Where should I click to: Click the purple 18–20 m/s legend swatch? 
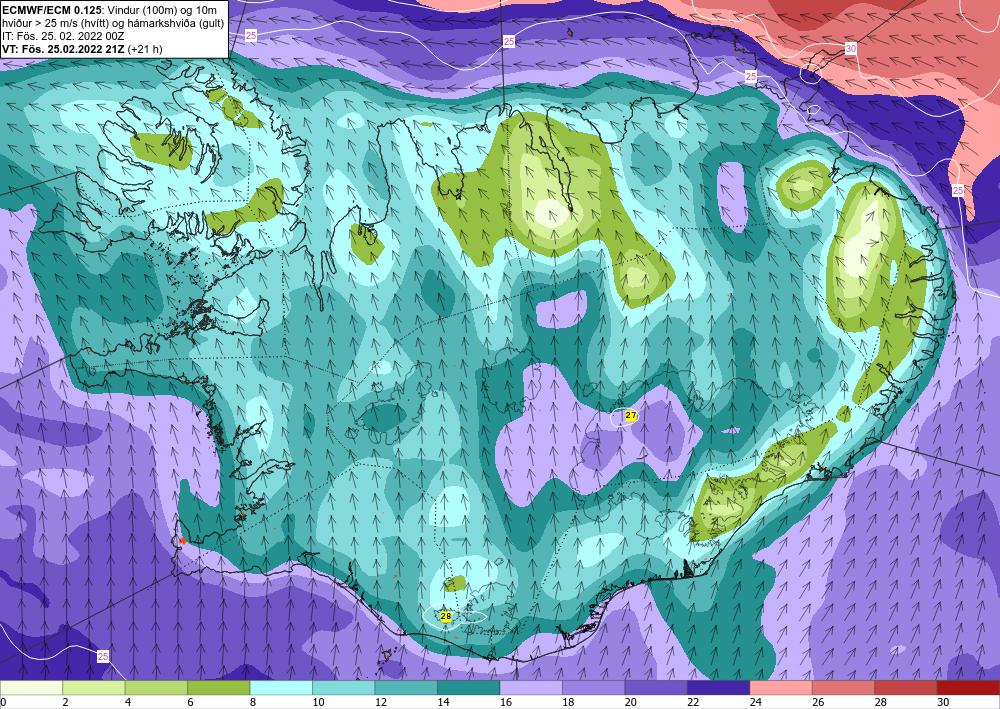point(594,688)
